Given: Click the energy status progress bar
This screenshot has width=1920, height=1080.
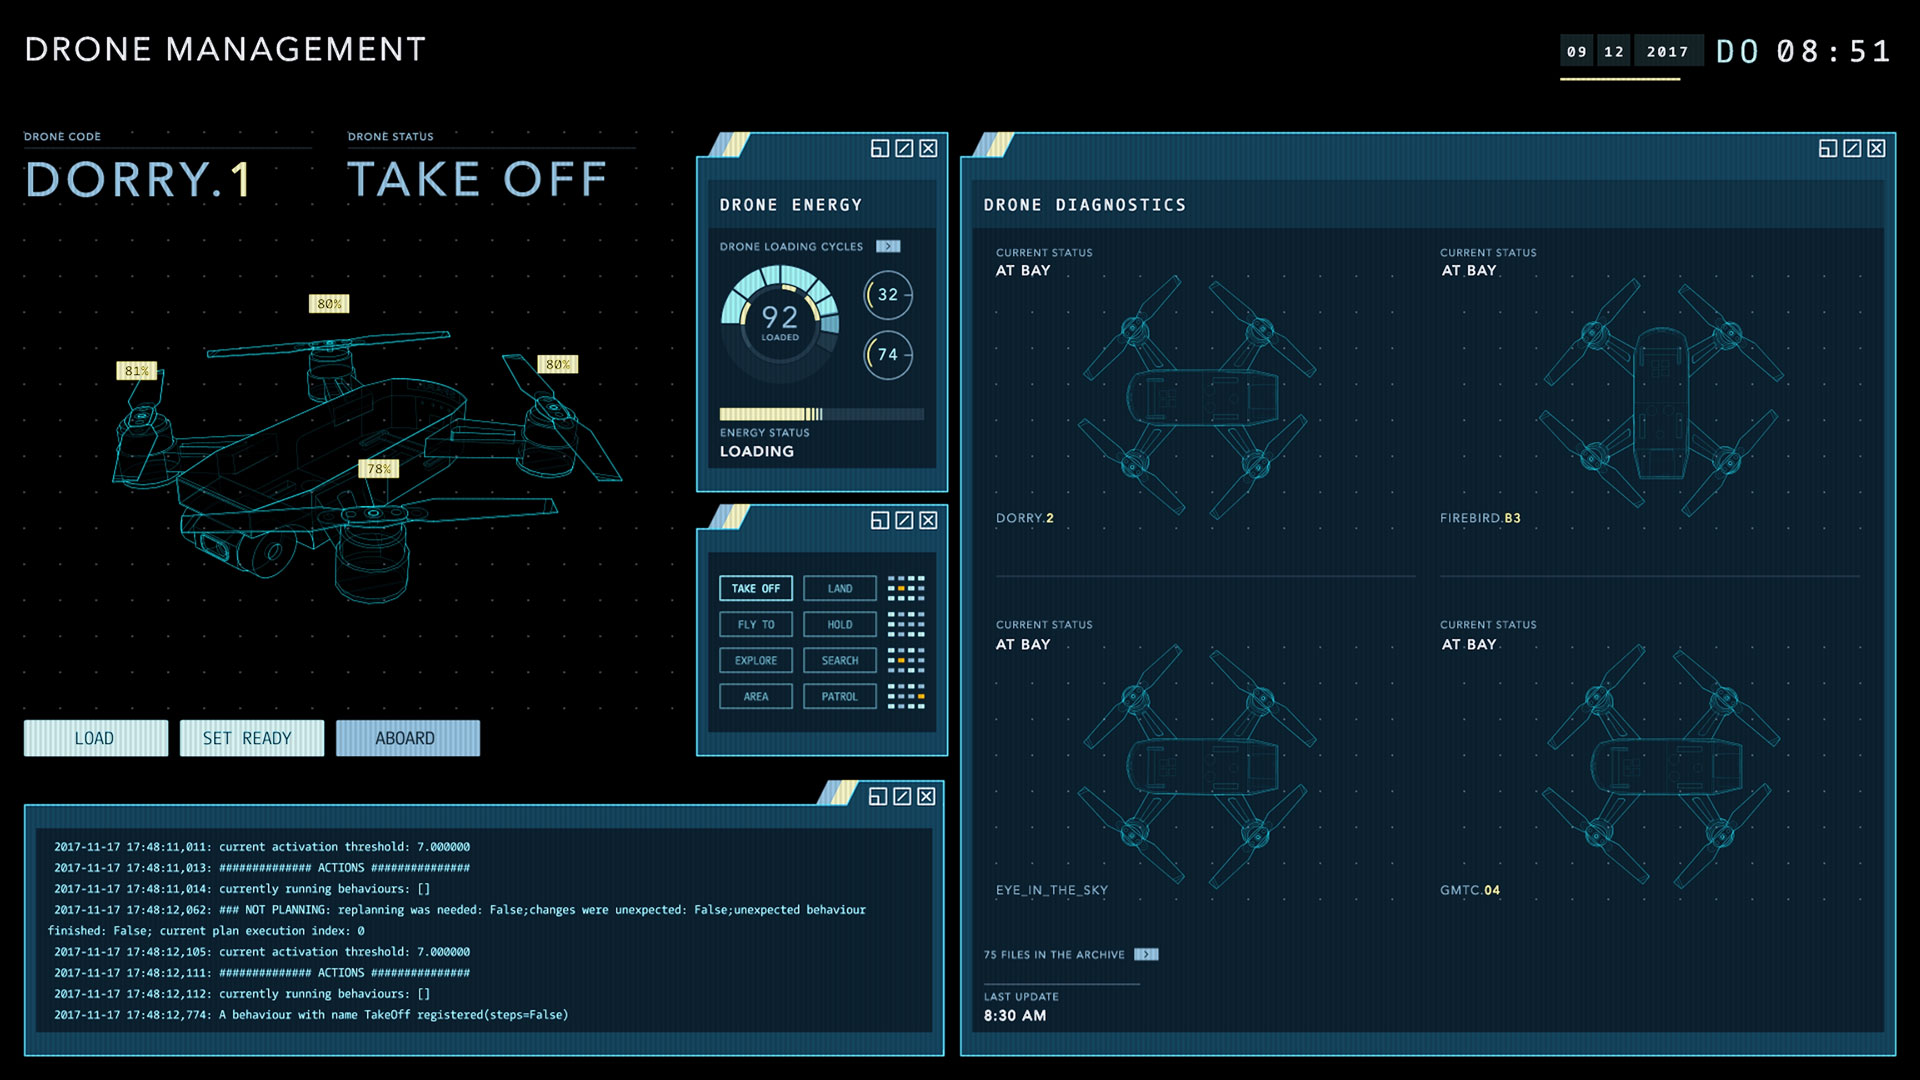Looking at the screenshot, I should (821, 414).
